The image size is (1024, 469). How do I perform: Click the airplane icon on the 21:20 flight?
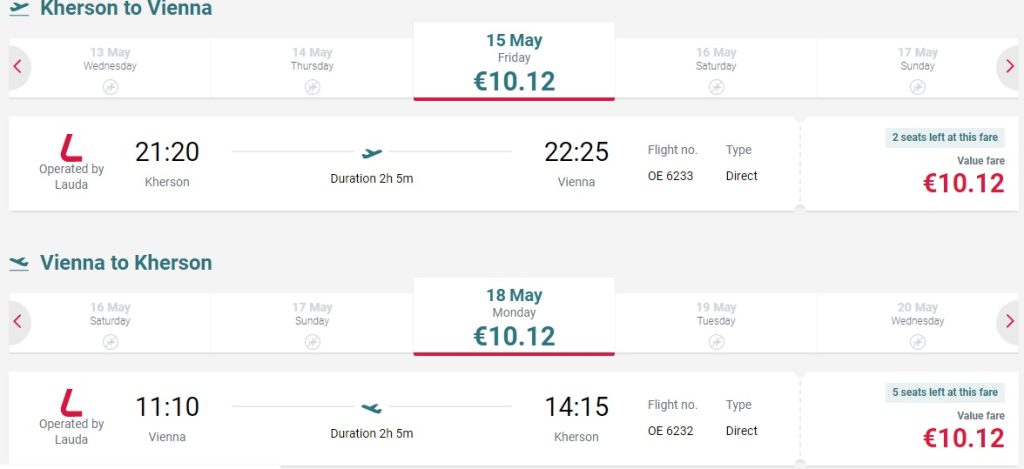tap(372, 153)
